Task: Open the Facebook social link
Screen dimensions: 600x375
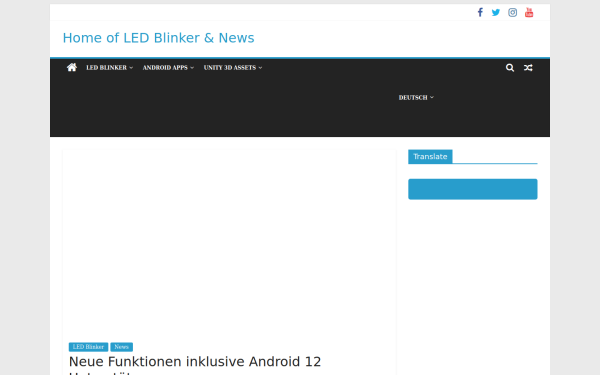Action: 480,12
